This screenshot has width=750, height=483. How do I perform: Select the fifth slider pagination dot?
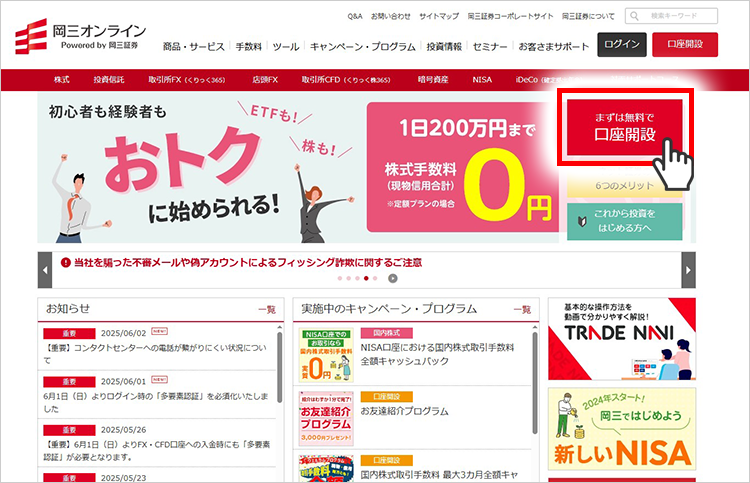coord(375,278)
